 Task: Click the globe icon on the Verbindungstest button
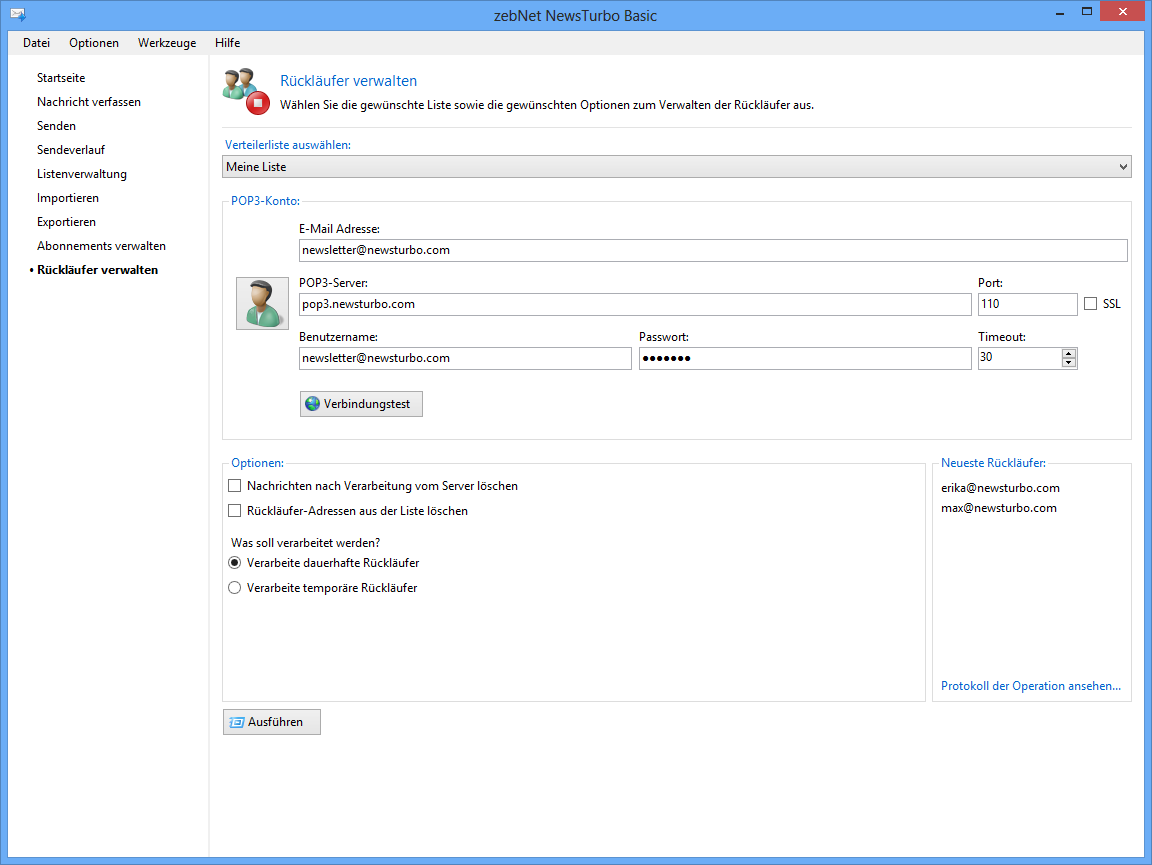(312, 403)
